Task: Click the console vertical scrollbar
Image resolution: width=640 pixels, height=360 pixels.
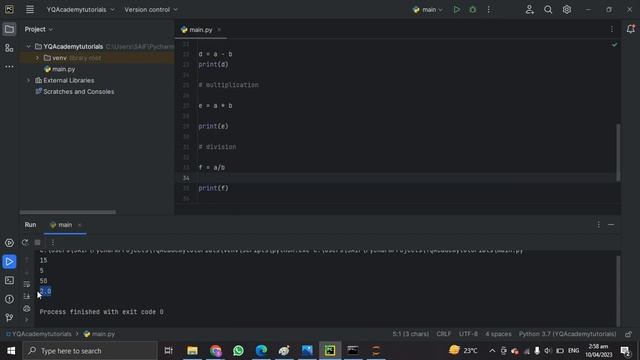Action: pyautogui.click(x=618, y=290)
